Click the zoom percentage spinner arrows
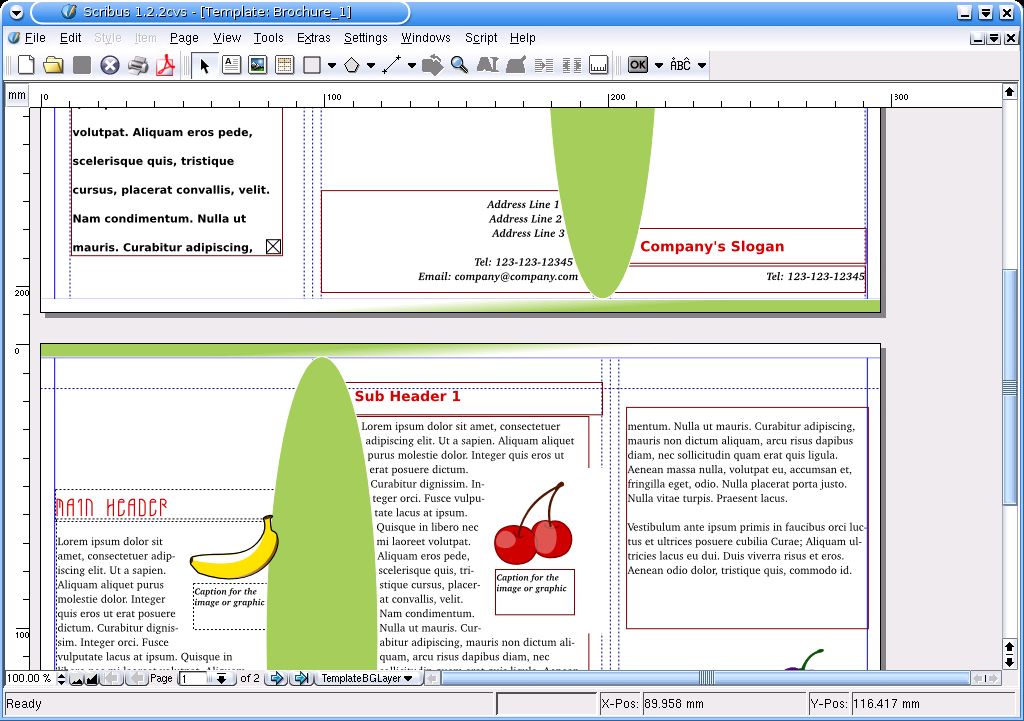The width and height of the screenshot is (1024, 721). tap(61, 679)
